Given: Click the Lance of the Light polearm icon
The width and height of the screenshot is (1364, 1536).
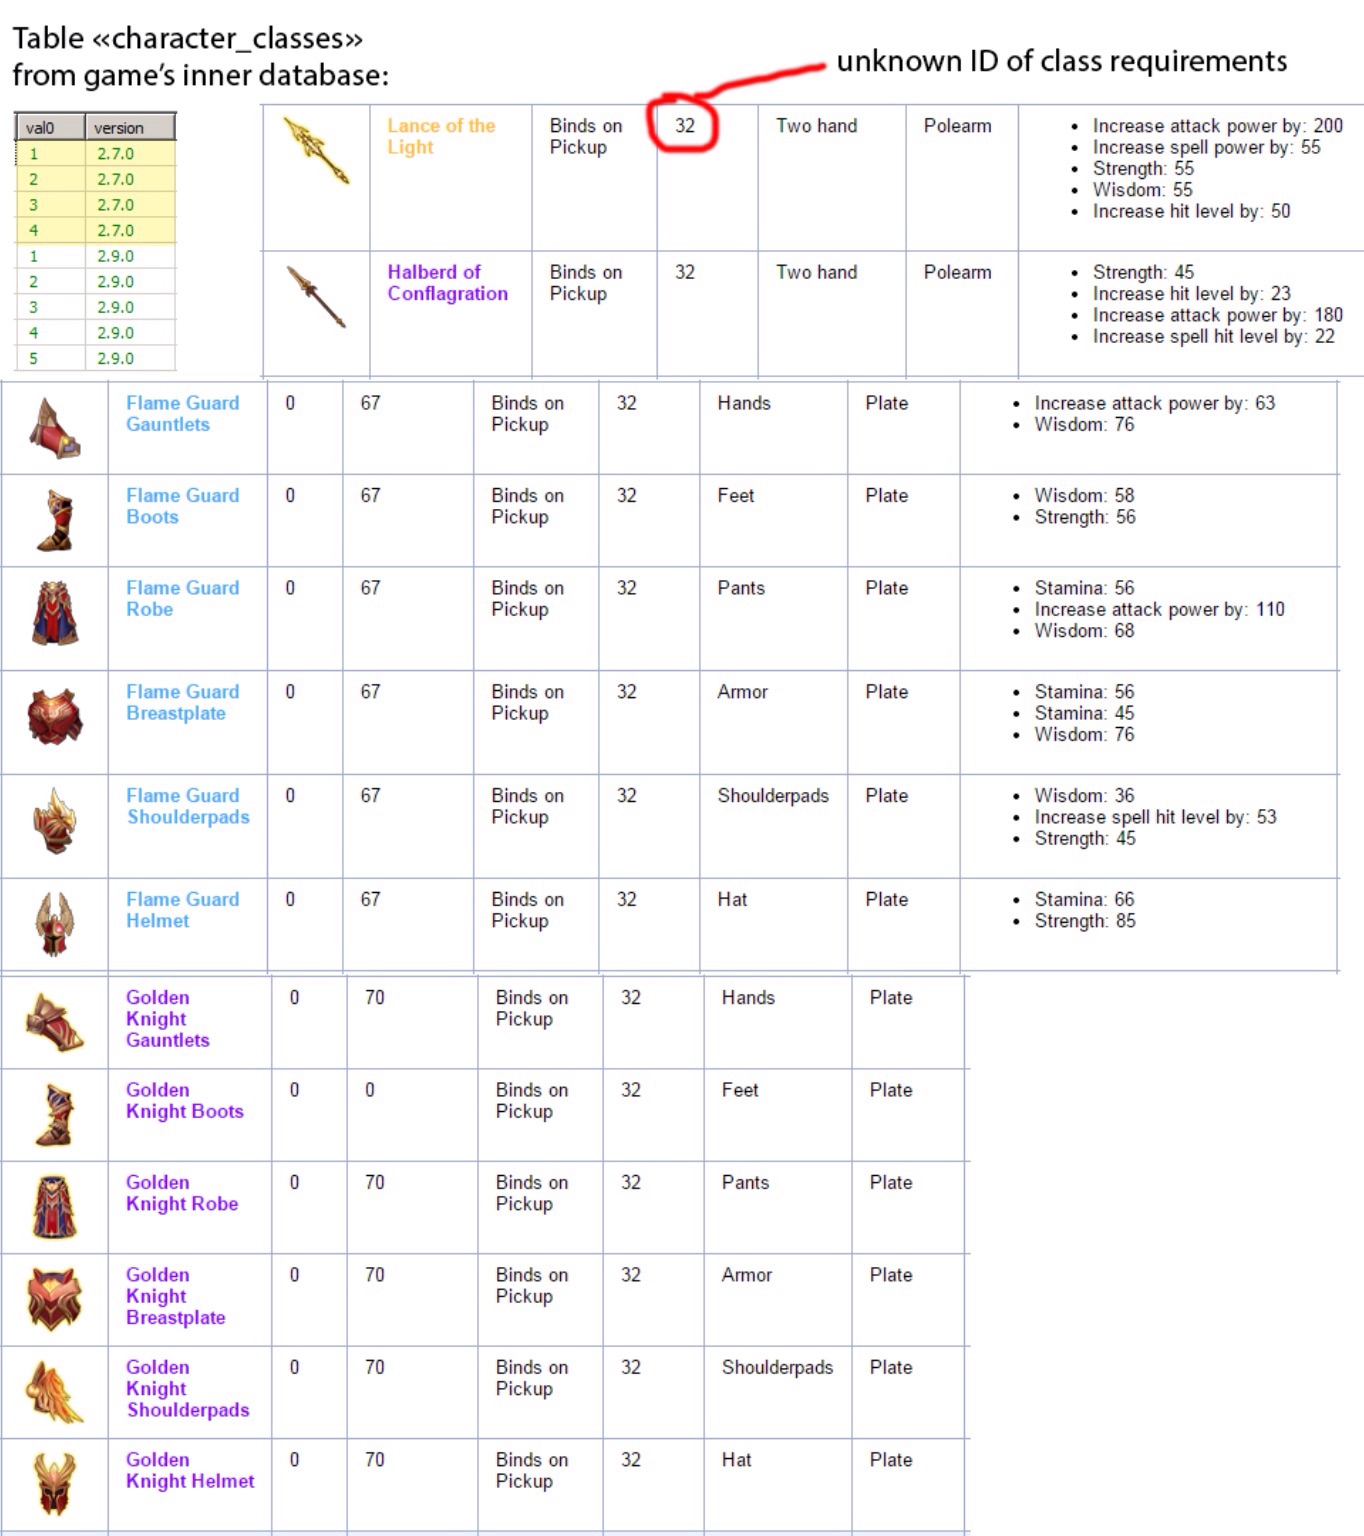Looking at the screenshot, I should click(x=316, y=150).
